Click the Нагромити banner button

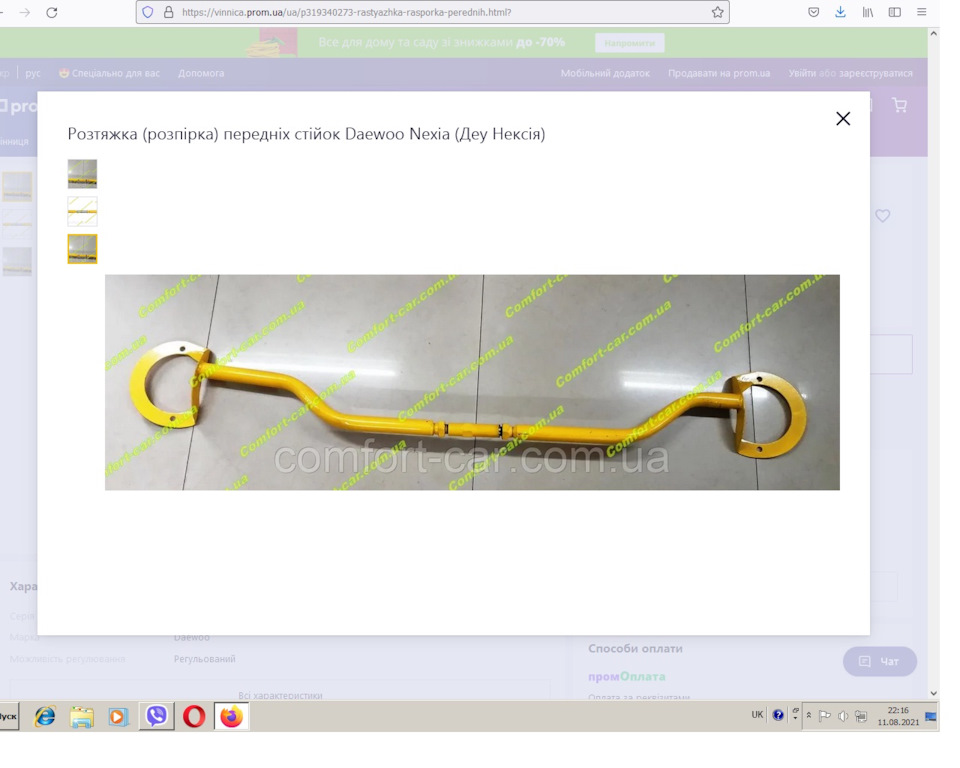click(629, 43)
